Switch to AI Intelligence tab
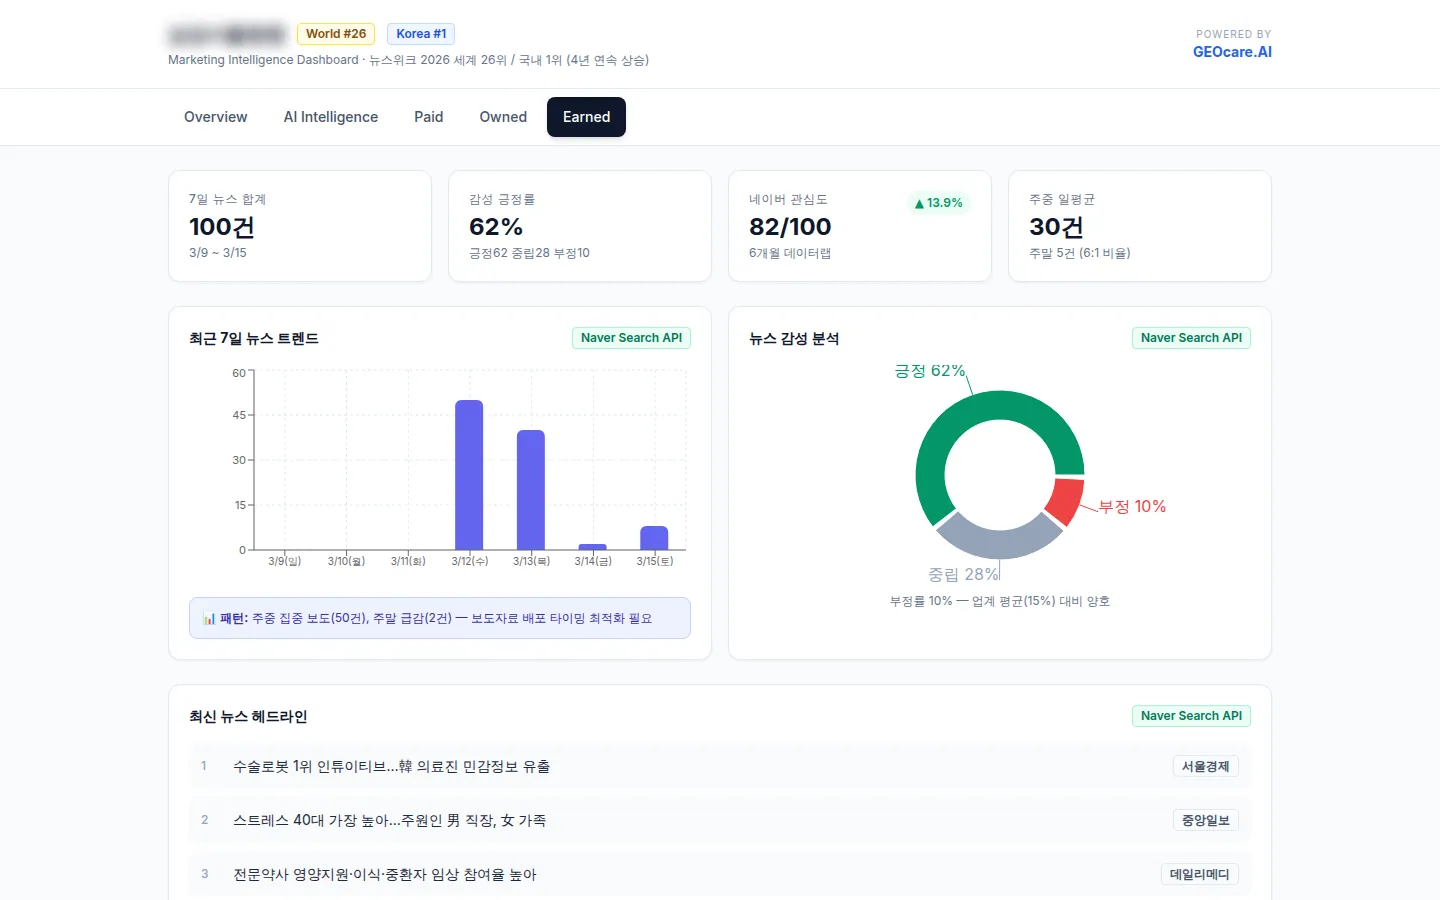The width and height of the screenshot is (1440, 900). coord(331,117)
